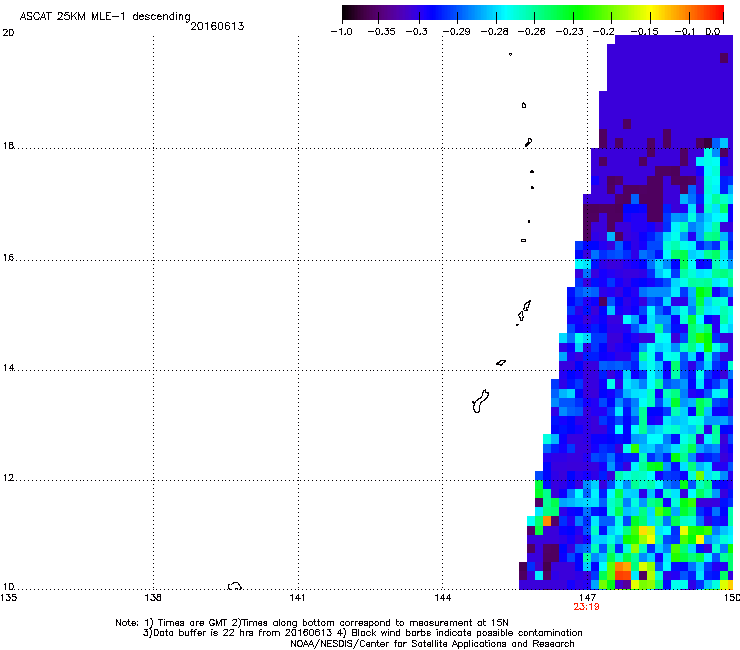
Task: Click the latitude label 16
Action: tap(8, 258)
